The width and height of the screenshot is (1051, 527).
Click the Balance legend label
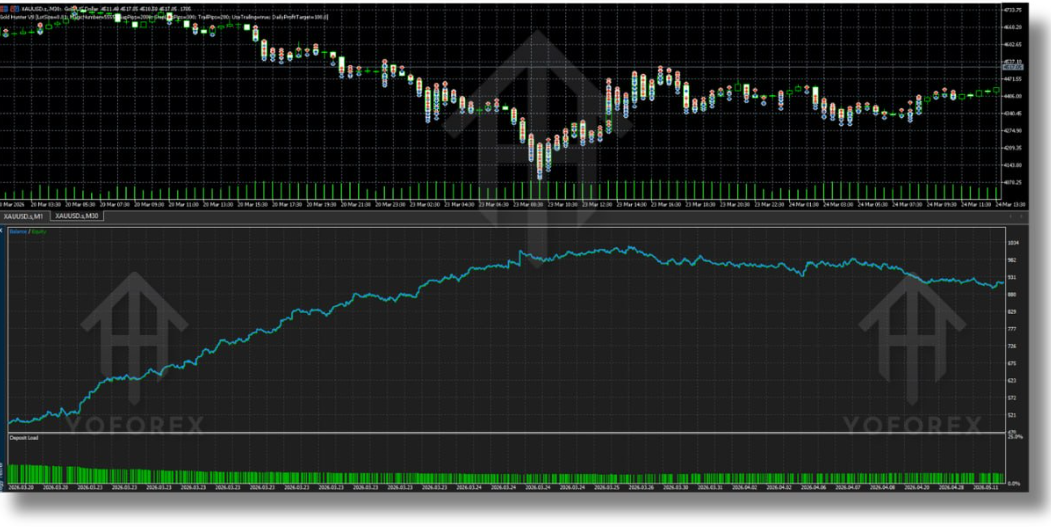pyautogui.click(x=18, y=231)
